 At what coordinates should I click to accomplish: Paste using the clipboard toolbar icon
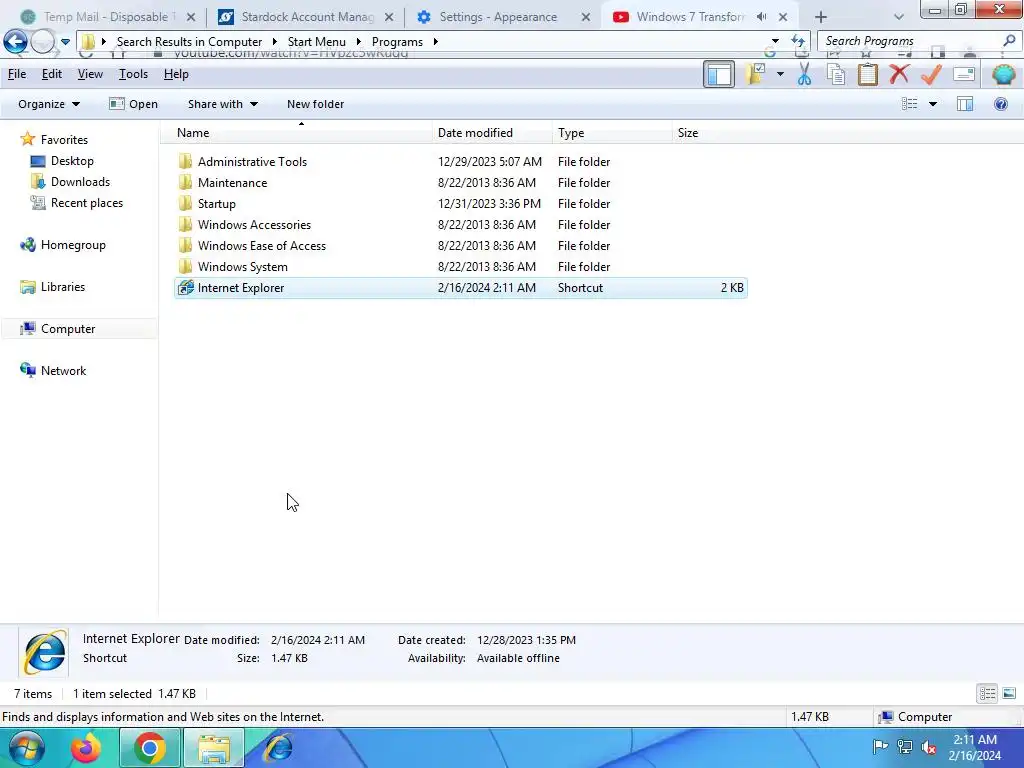pos(867,74)
